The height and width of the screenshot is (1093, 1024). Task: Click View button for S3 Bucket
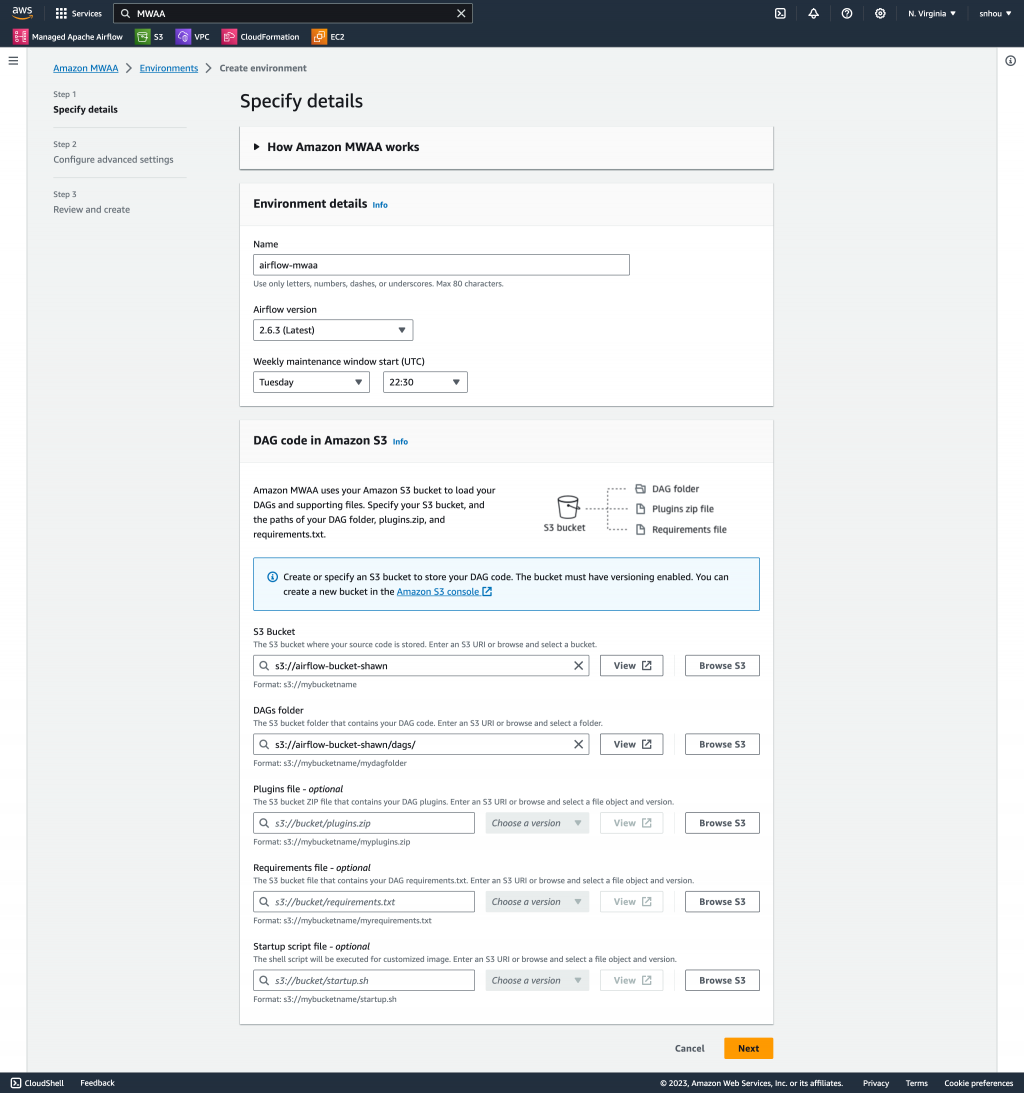click(632, 666)
